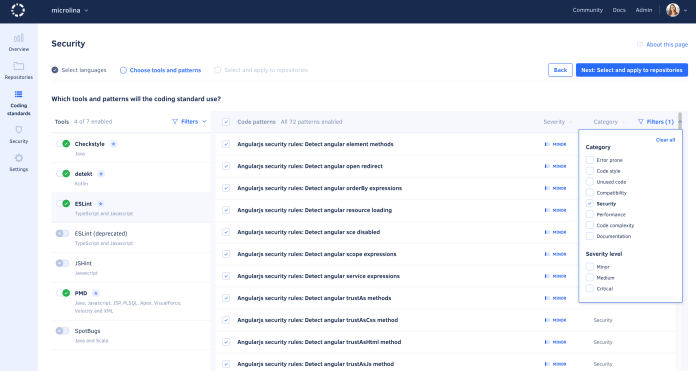The width and height of the screenshot is (696, 371).
Task: Open the Coding standards sidebar icon
Action: click(x=19, y=94)
